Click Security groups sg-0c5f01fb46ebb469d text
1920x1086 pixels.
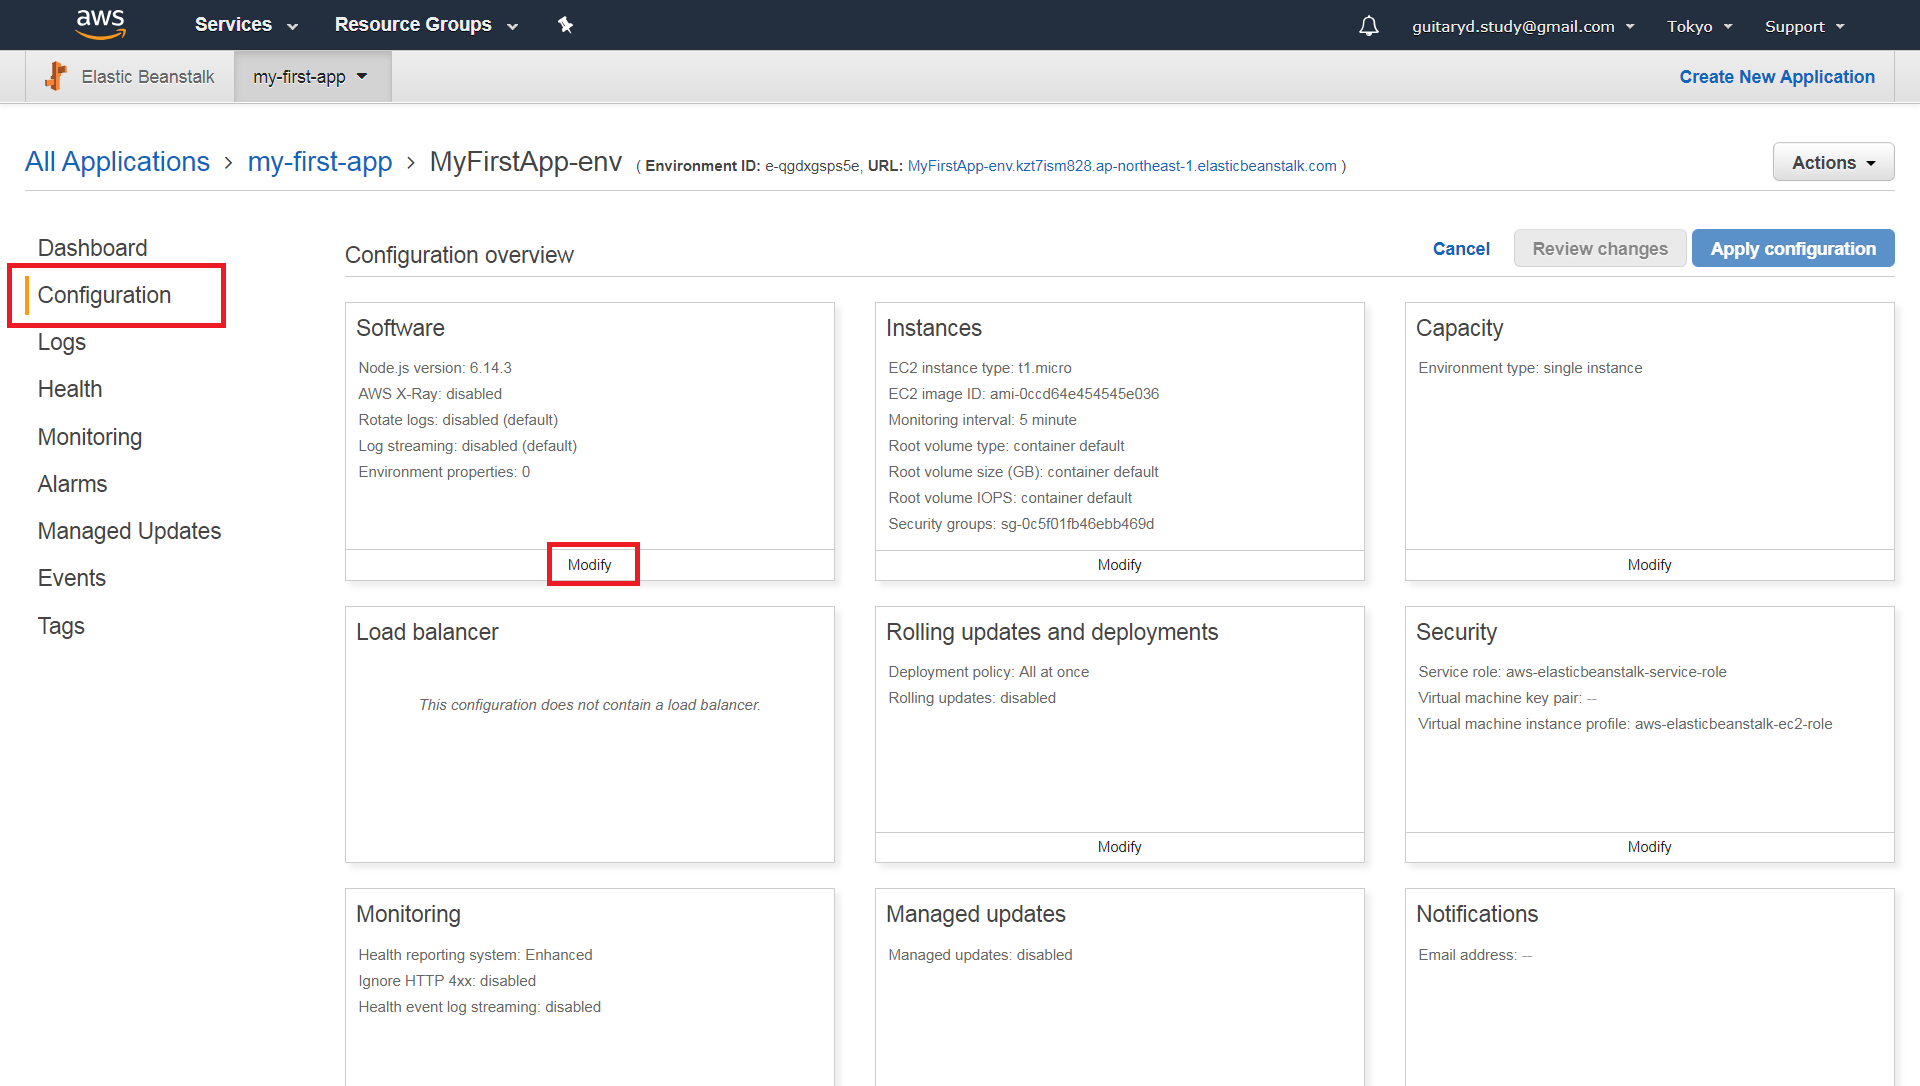pos(1021,524)
